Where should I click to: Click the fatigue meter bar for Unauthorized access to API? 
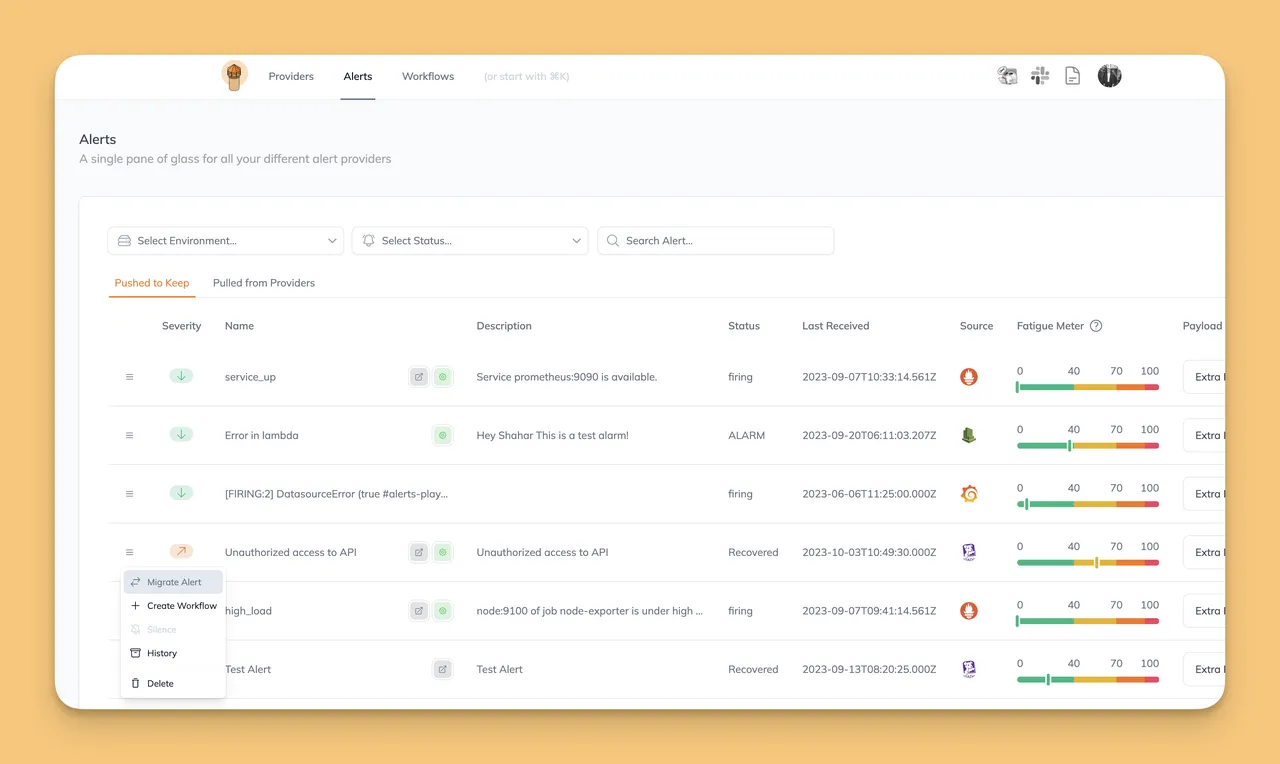point(1088,562)
